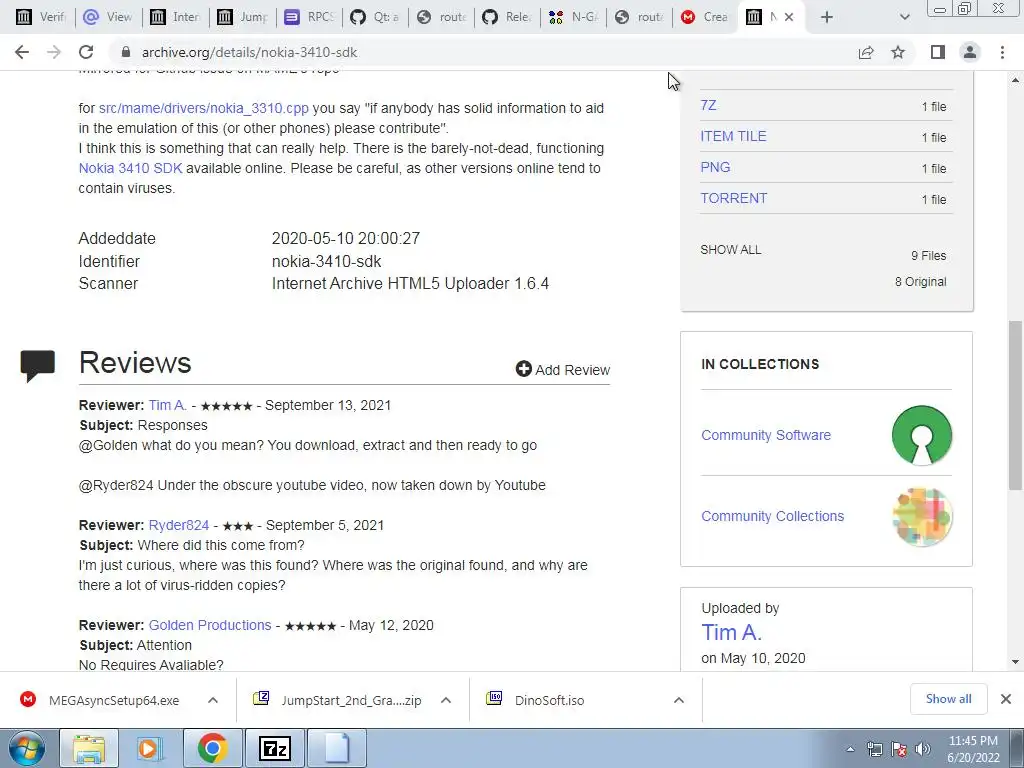
Task: Go forward in browser history
Action: [54, 52]
